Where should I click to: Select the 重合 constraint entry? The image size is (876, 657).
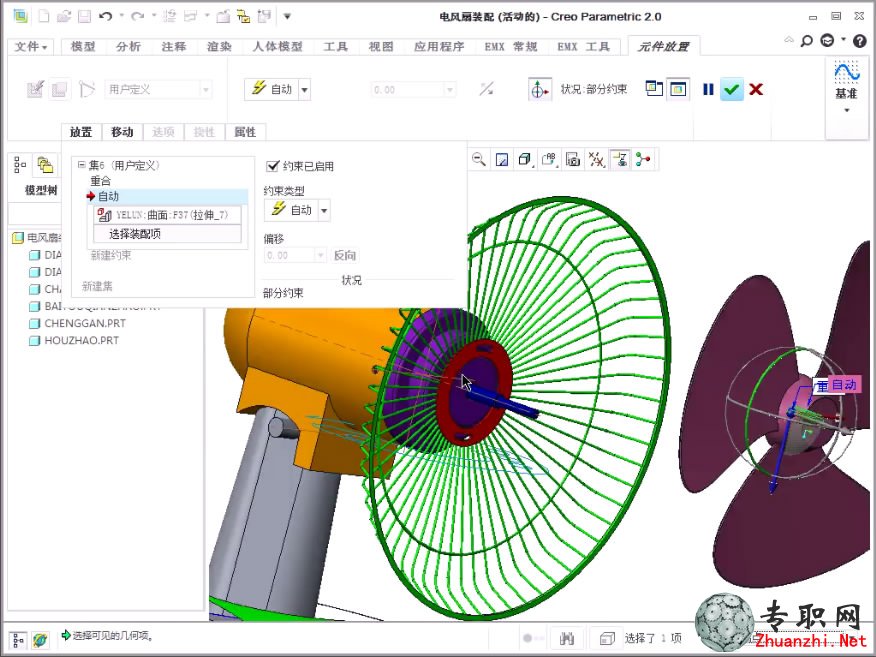click(x=101, y=180)
